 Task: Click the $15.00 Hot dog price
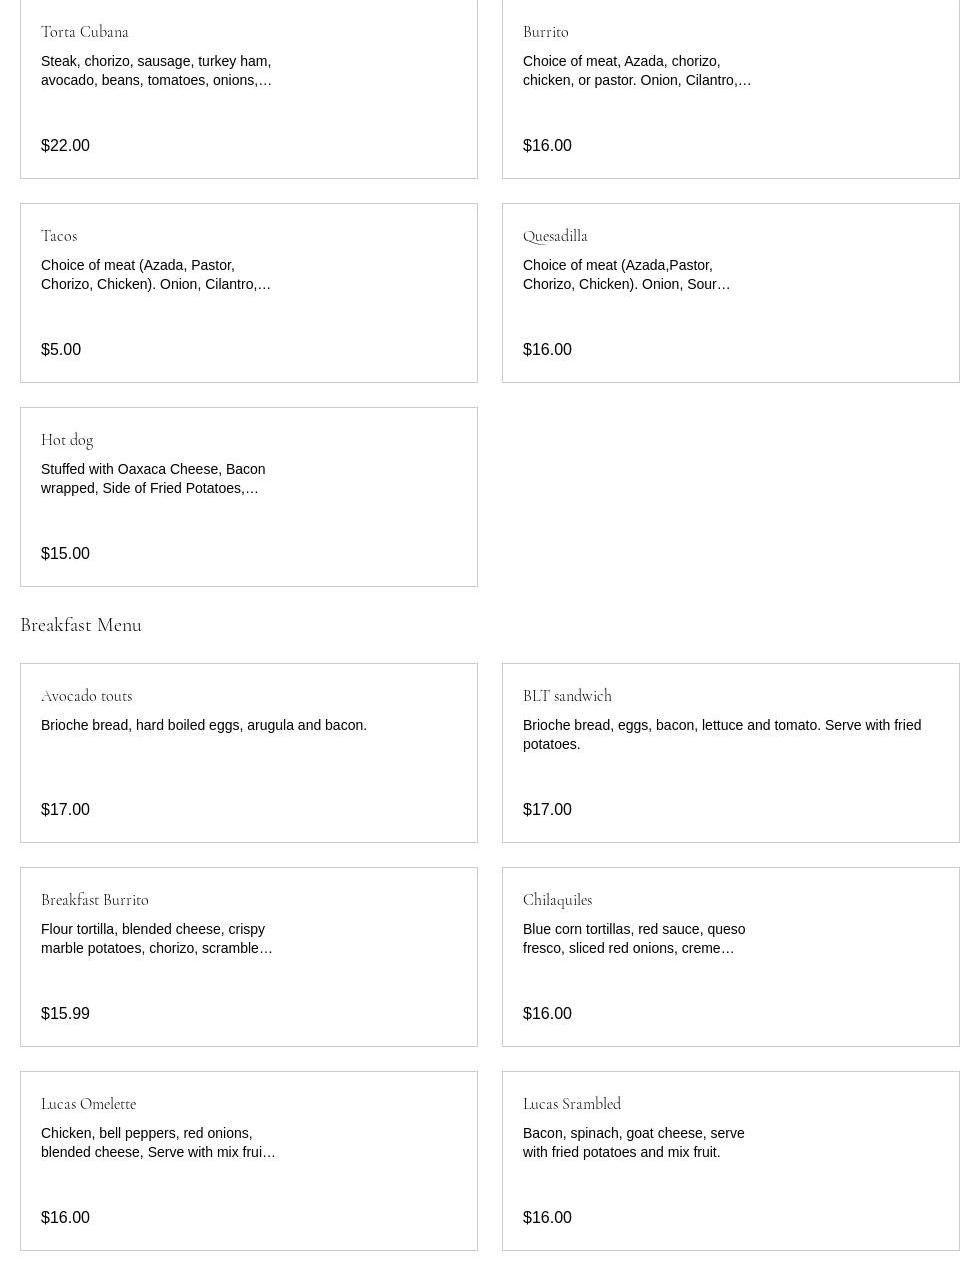click(65, 554)
